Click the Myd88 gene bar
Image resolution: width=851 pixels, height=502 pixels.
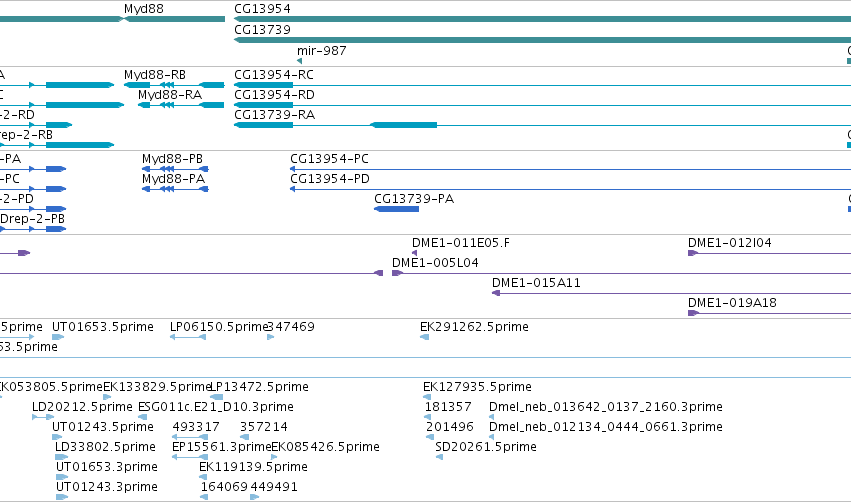click(174, 19)
